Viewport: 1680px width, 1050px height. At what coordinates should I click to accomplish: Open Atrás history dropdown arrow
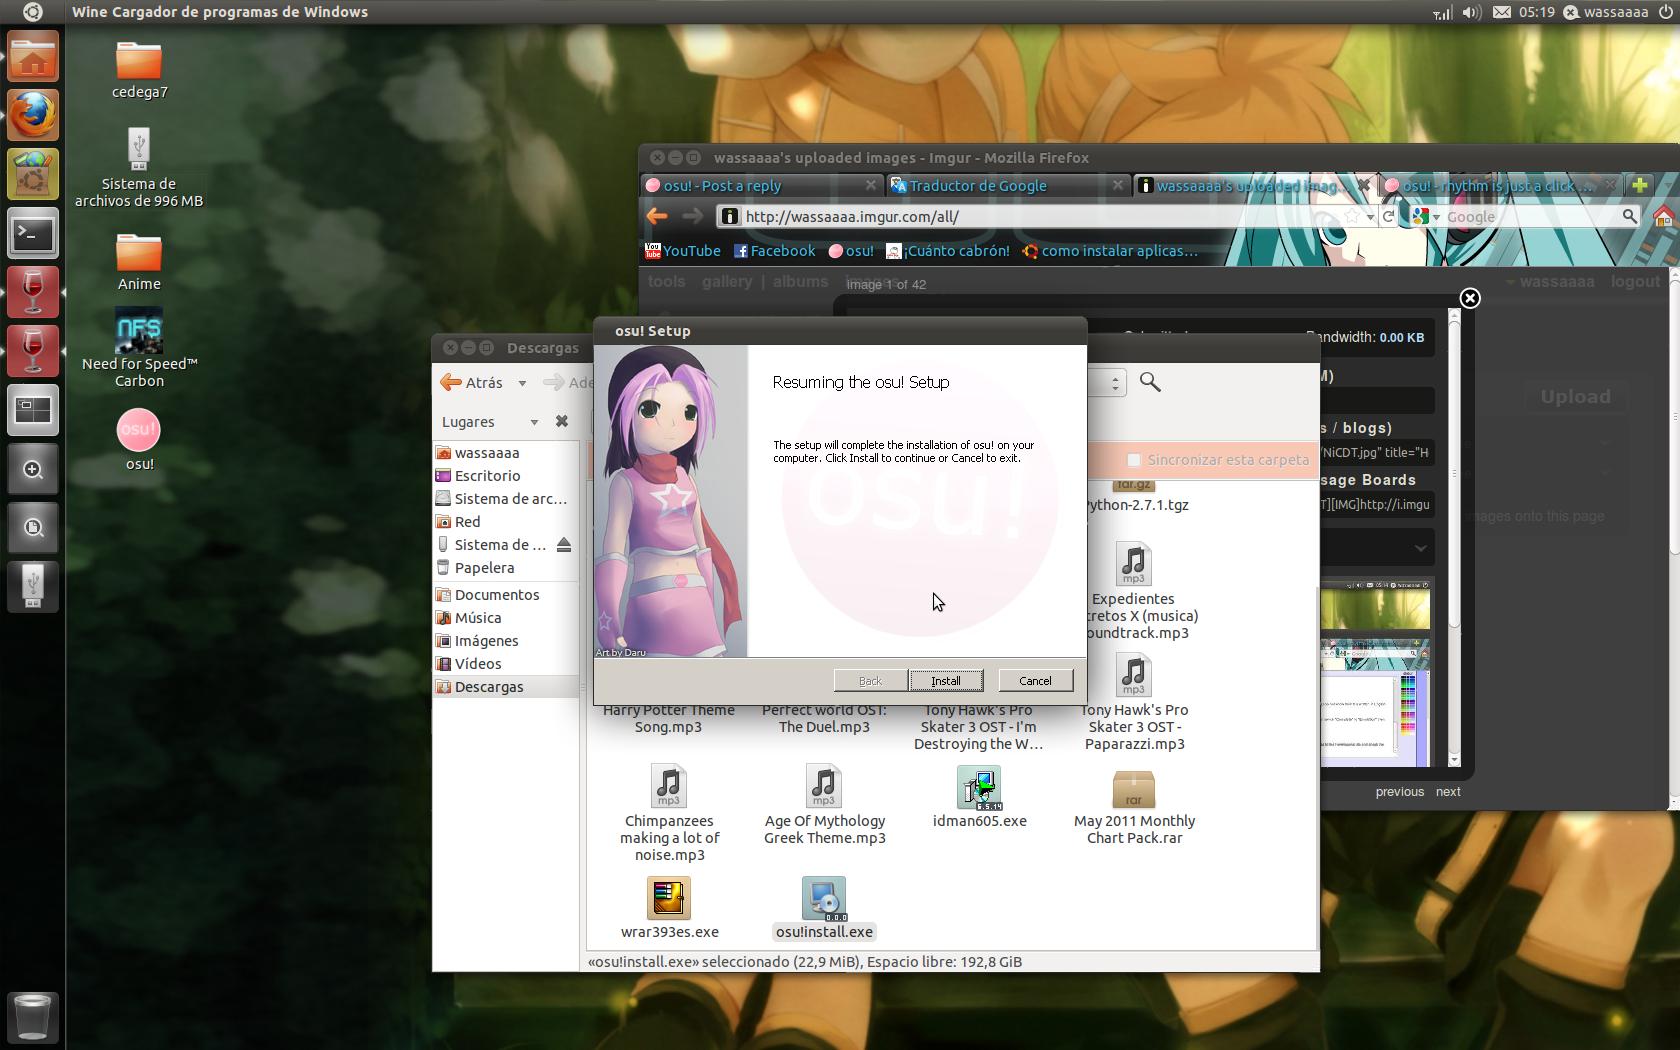click(x=522, y=383)
